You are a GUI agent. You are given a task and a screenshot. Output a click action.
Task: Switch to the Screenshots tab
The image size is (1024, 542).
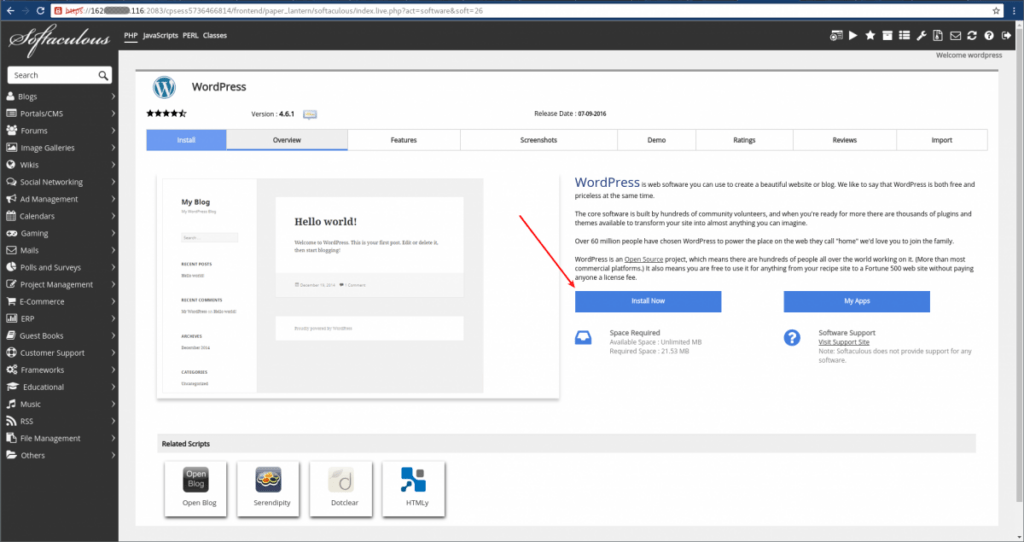539,140
